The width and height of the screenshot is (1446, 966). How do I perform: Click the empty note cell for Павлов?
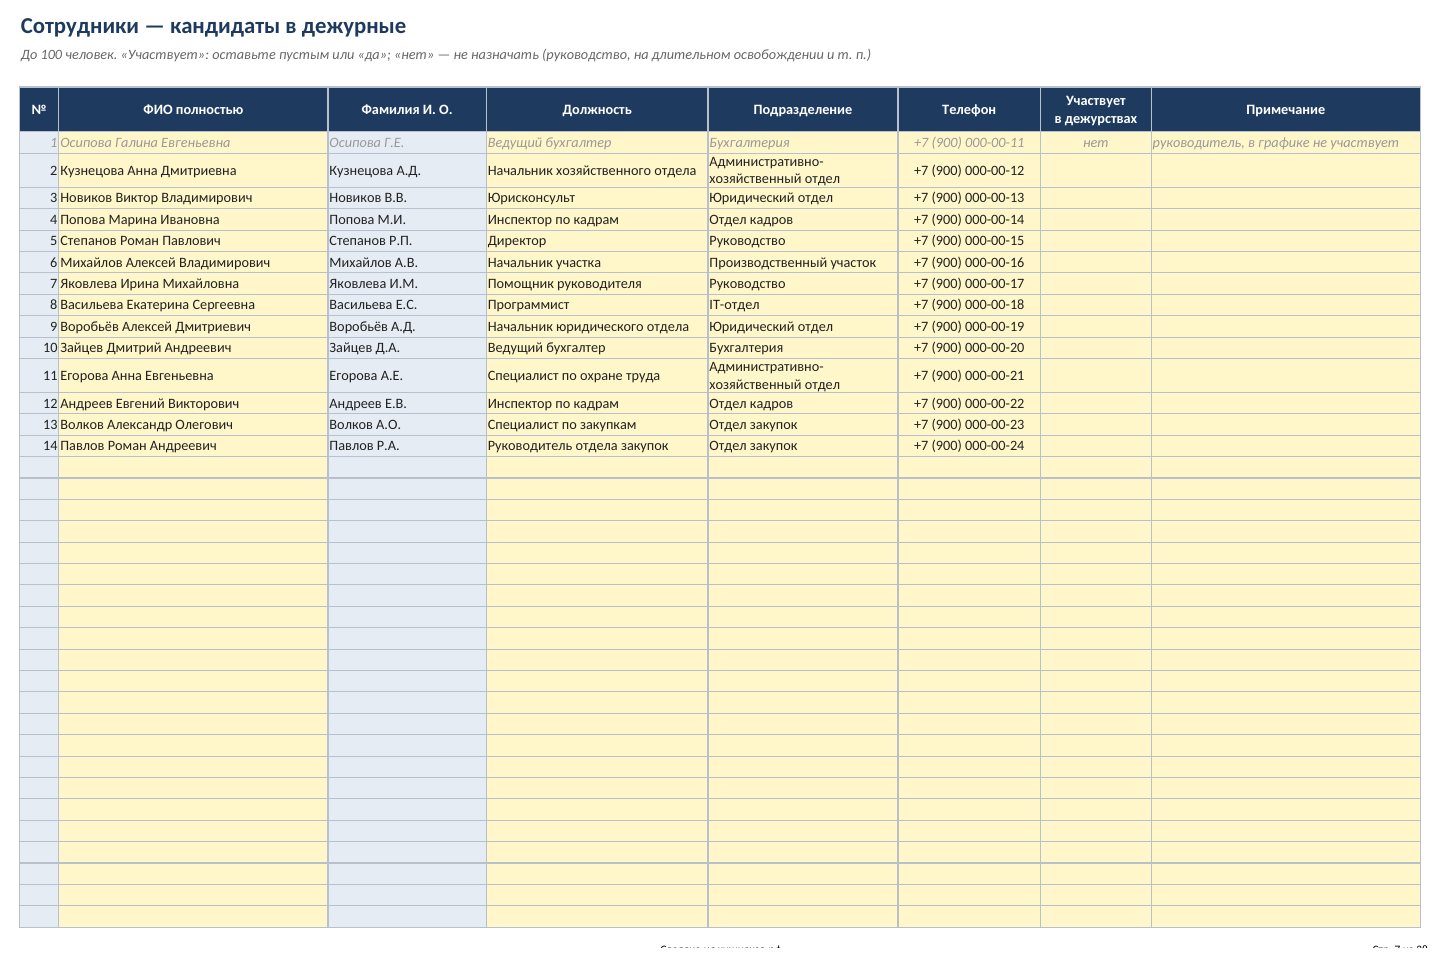[1286, 446]
